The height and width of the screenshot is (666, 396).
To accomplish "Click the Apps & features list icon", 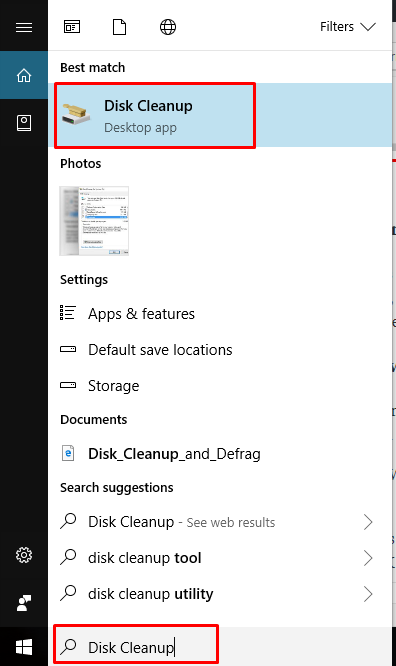I will [x=68, y=313].
